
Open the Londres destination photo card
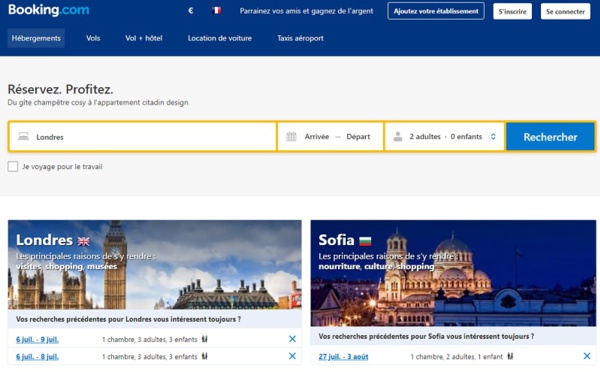point(155,264)
